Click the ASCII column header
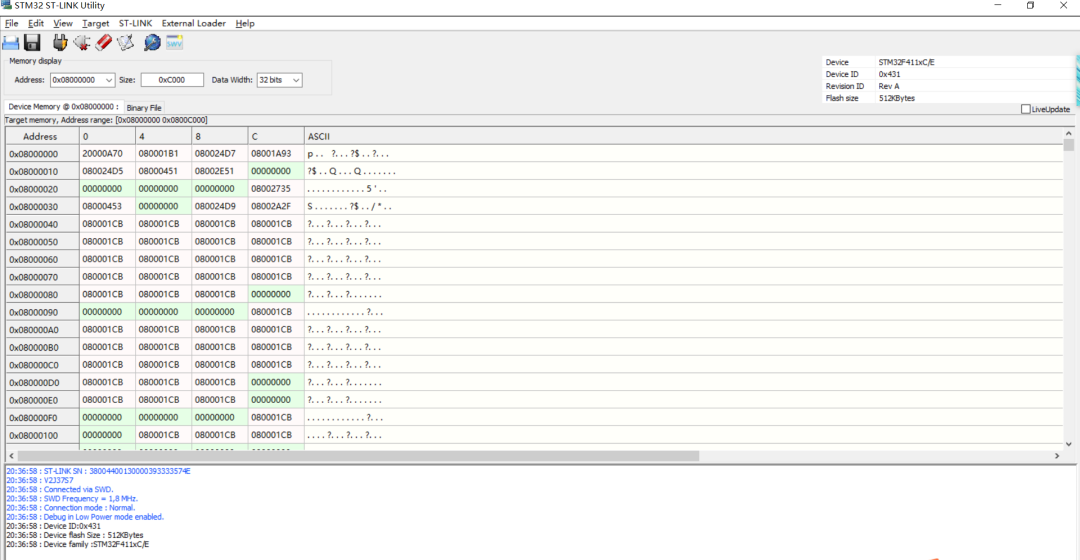The image size is (1080, 560). tap(319, 136)
